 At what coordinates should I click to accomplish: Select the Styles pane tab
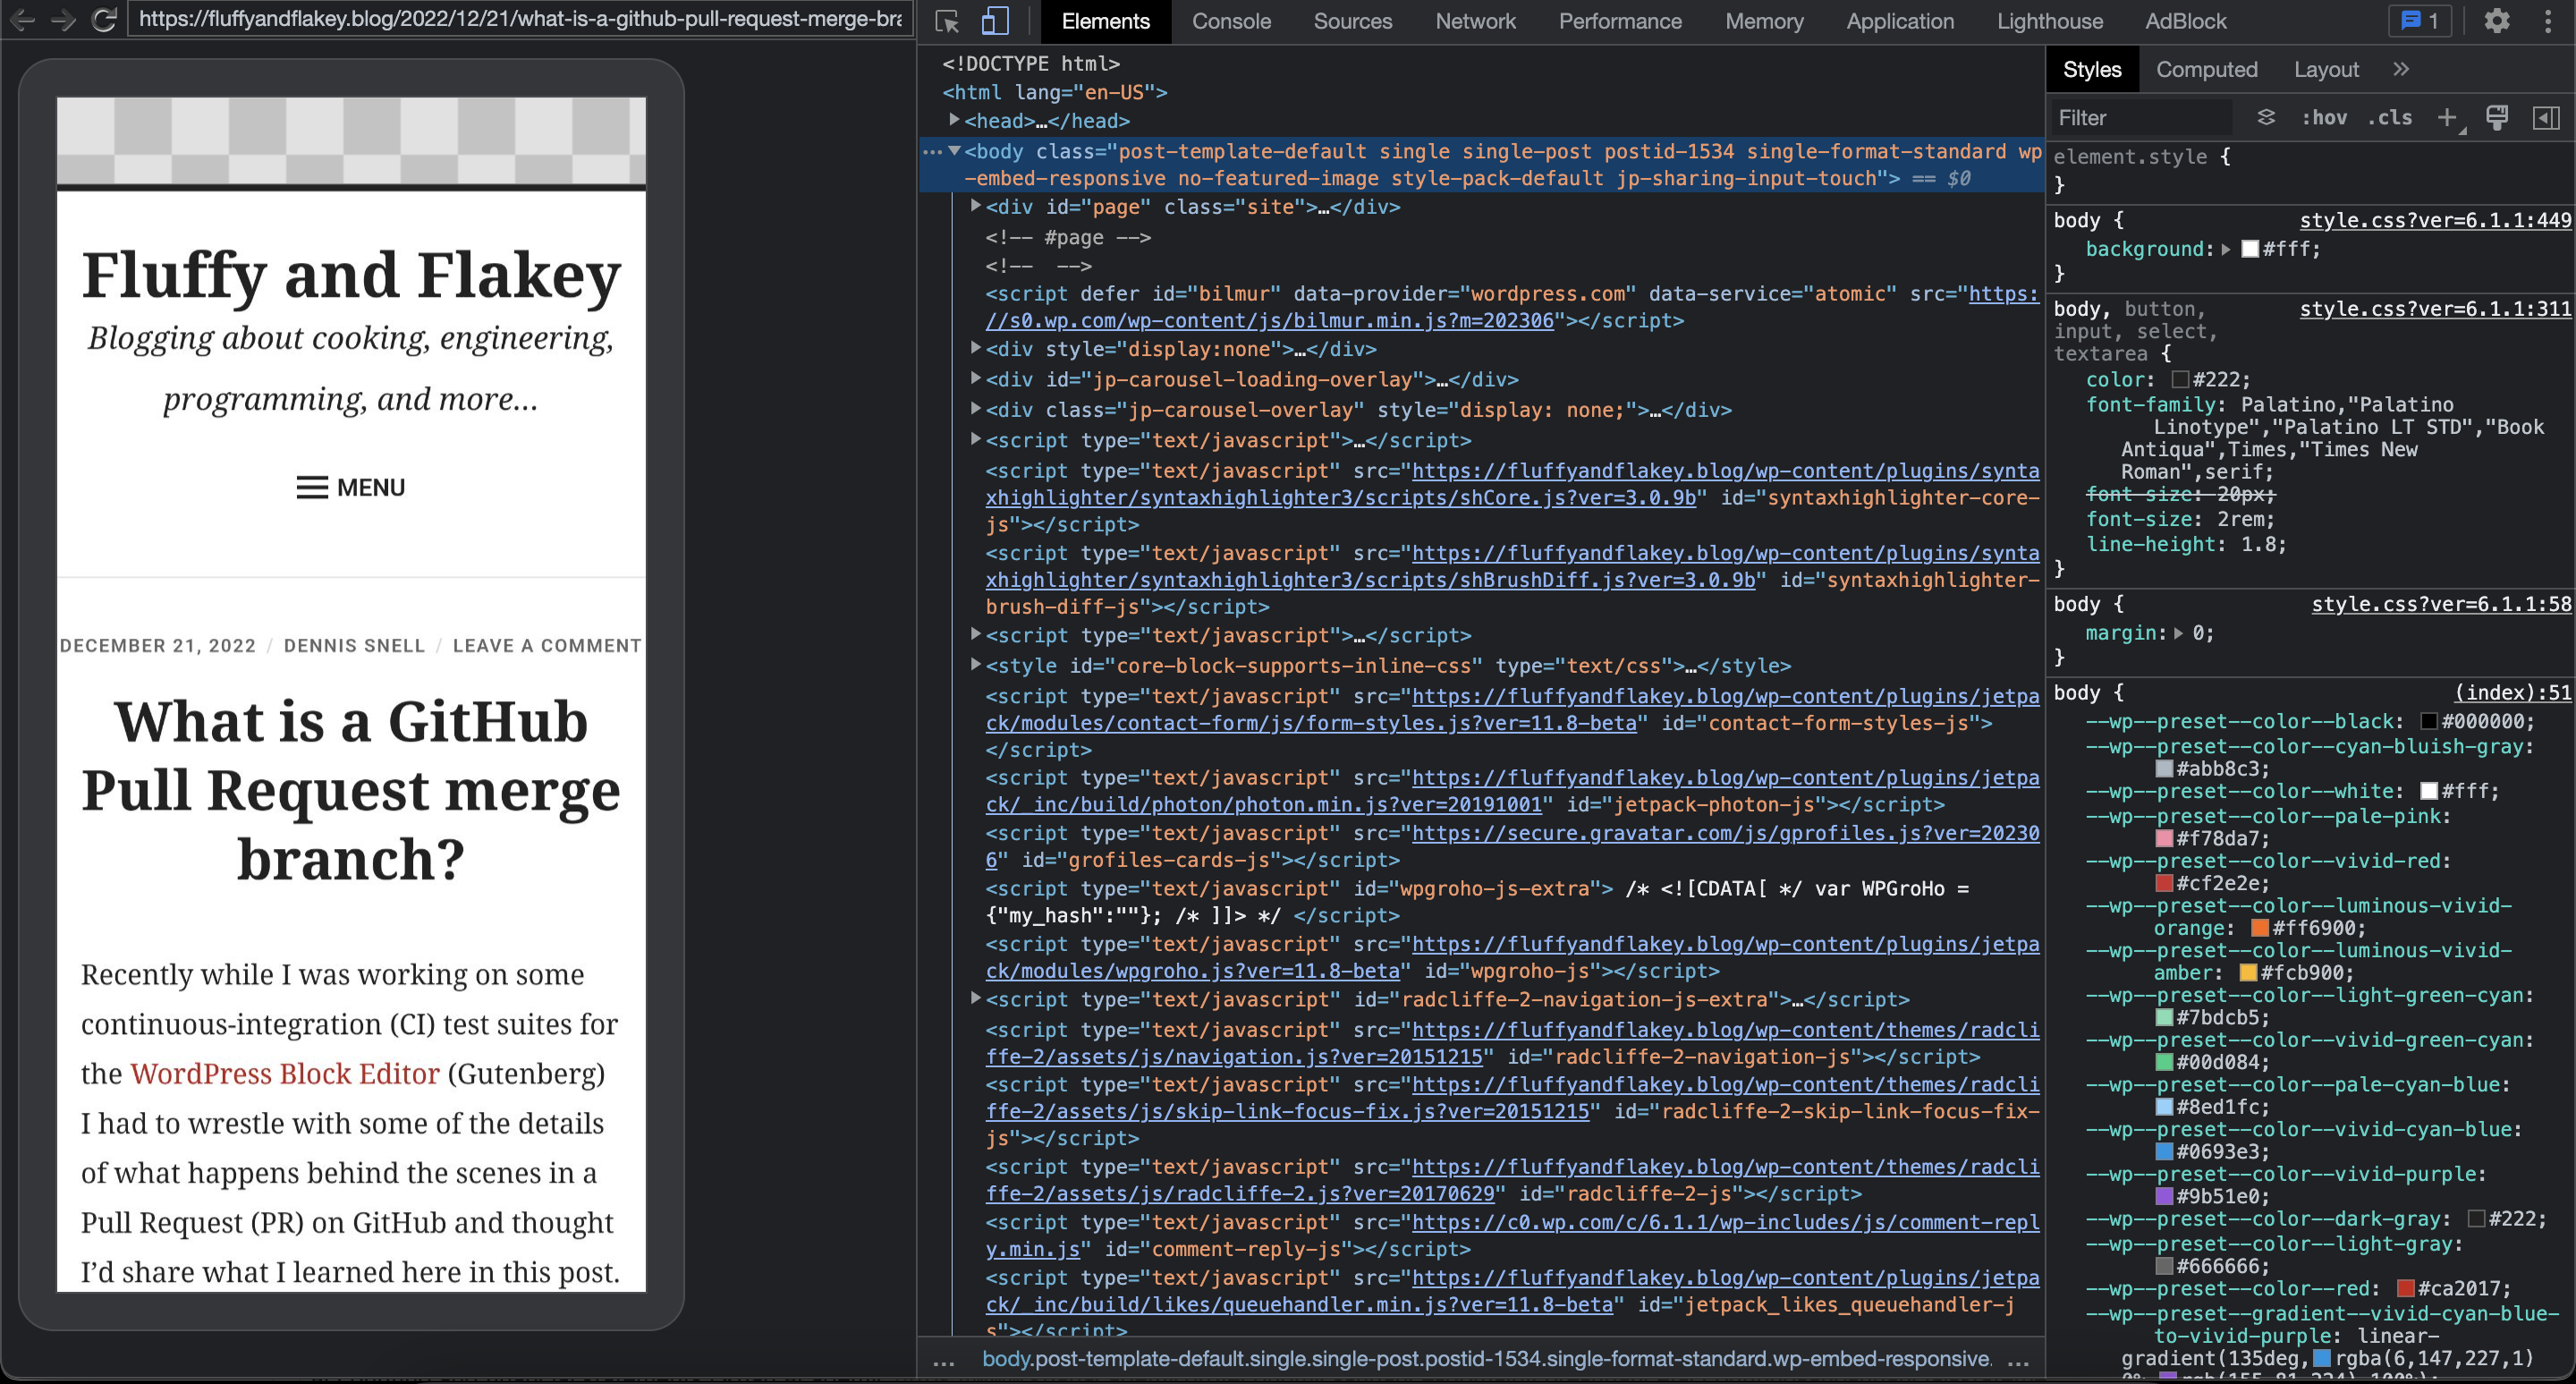tap(2092, 69)
